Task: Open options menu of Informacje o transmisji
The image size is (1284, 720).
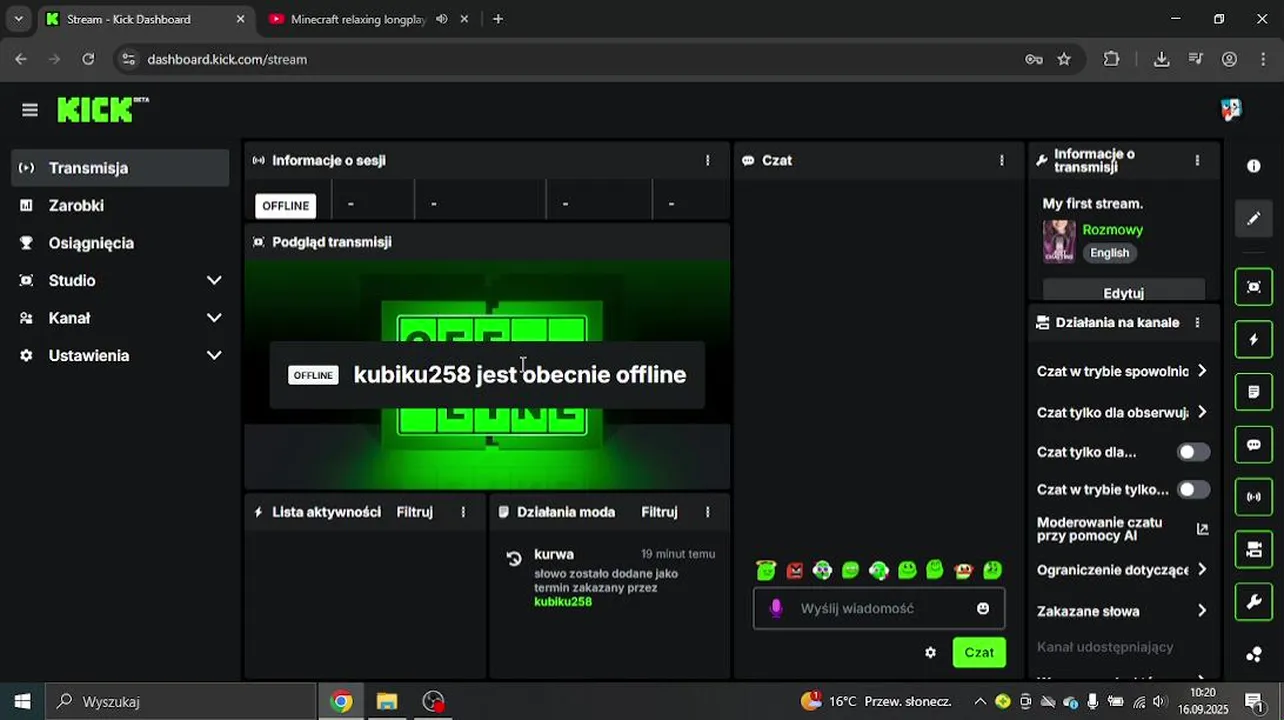Action: (x=1197, y=160)
